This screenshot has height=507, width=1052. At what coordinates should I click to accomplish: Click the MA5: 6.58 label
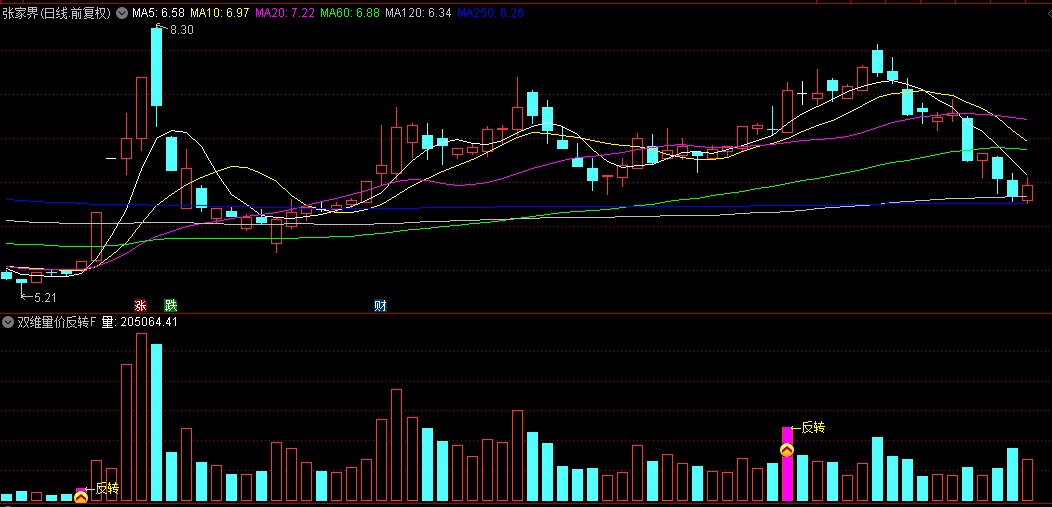coord(158,13)
